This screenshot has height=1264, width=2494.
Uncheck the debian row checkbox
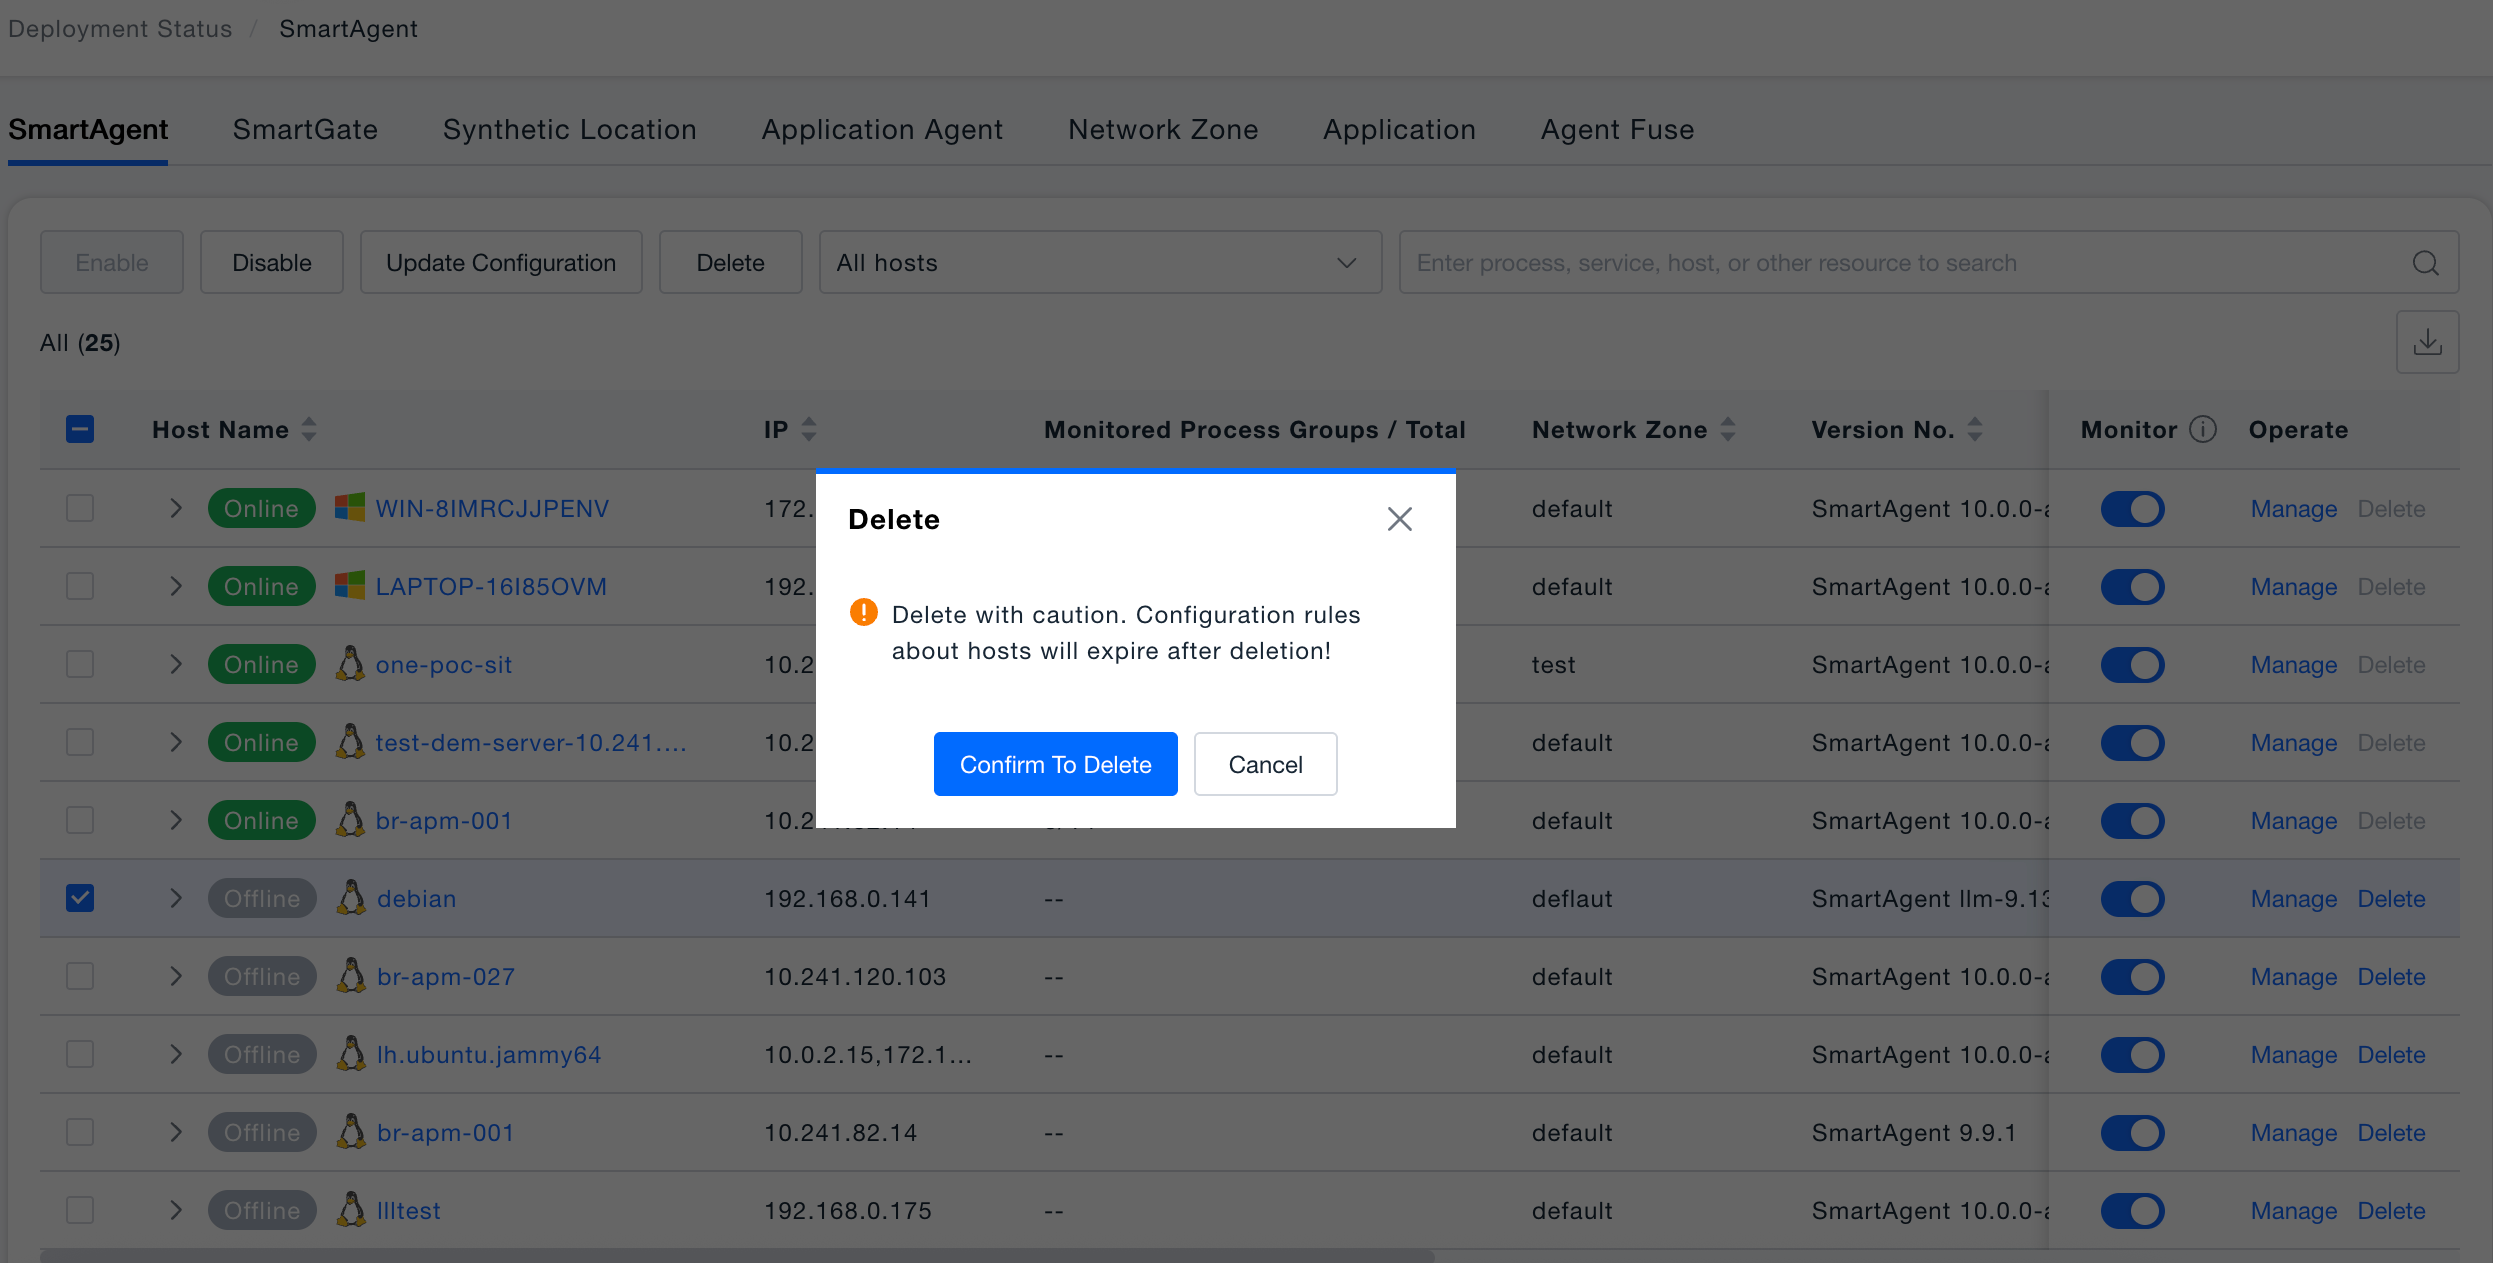(x=80, y=898)
